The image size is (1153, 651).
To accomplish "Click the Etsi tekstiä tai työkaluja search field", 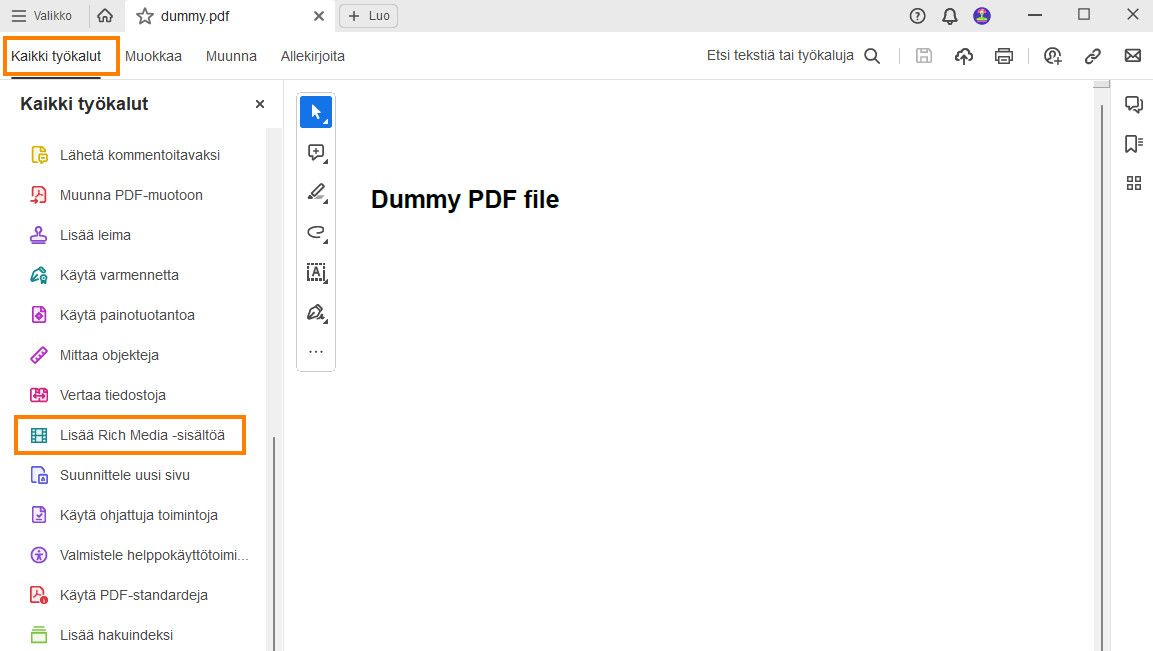I will (780, 56).
